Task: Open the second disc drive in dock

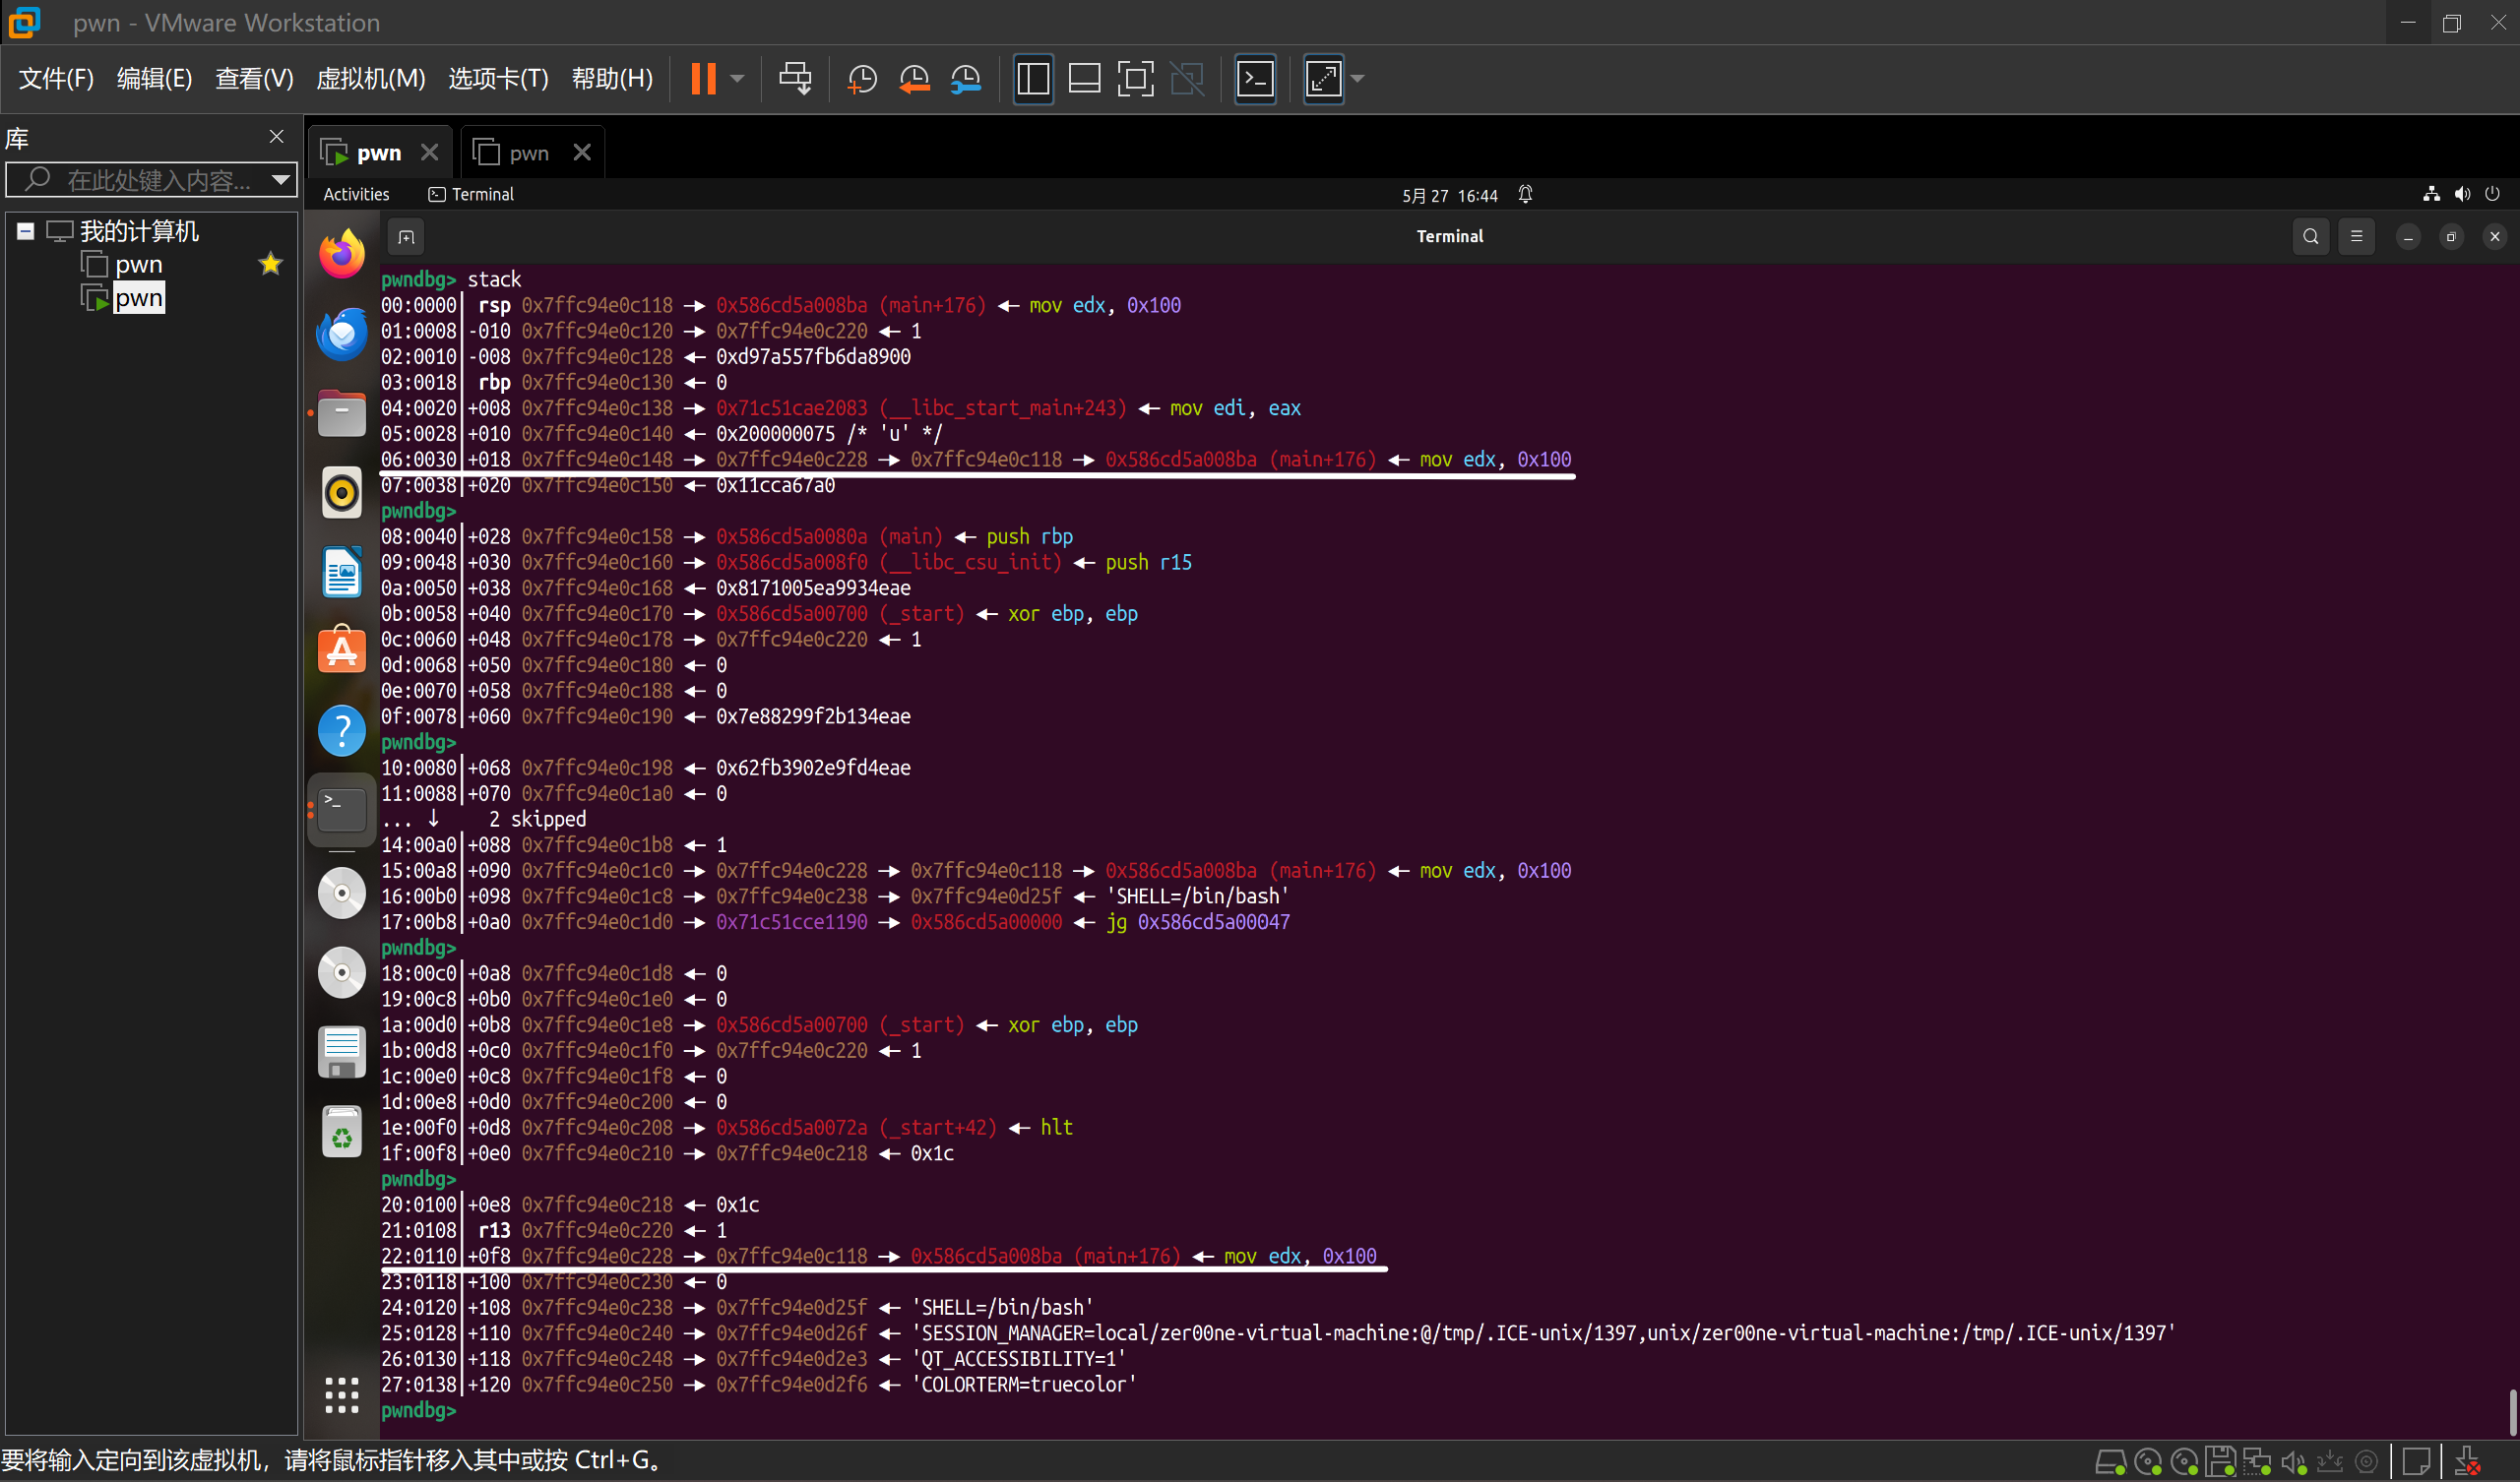Action: tap(341, 972)
